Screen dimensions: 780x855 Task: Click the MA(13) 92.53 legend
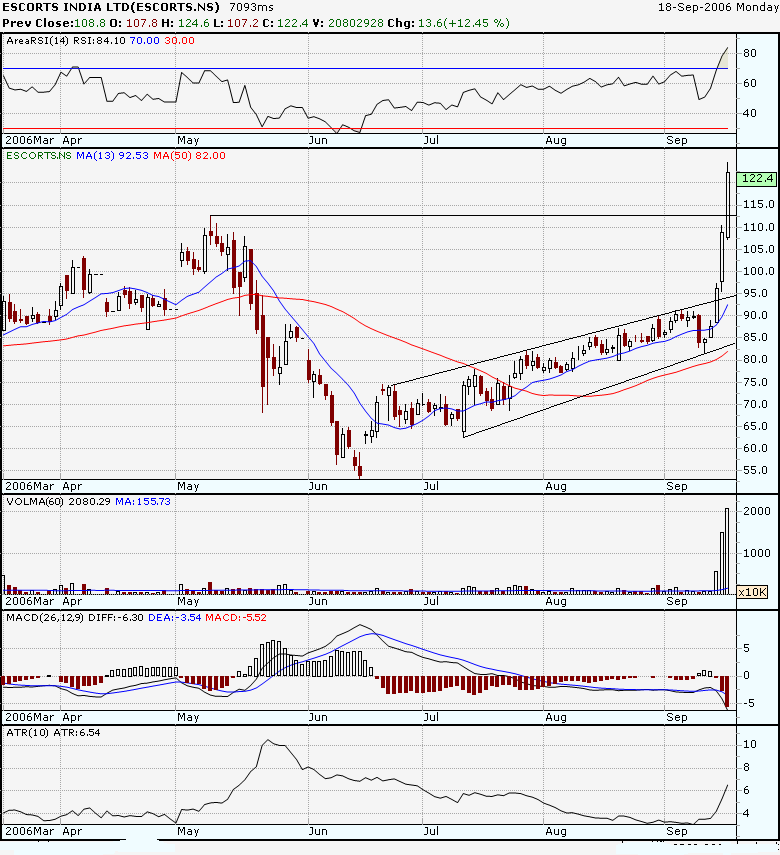coord(112,155)
